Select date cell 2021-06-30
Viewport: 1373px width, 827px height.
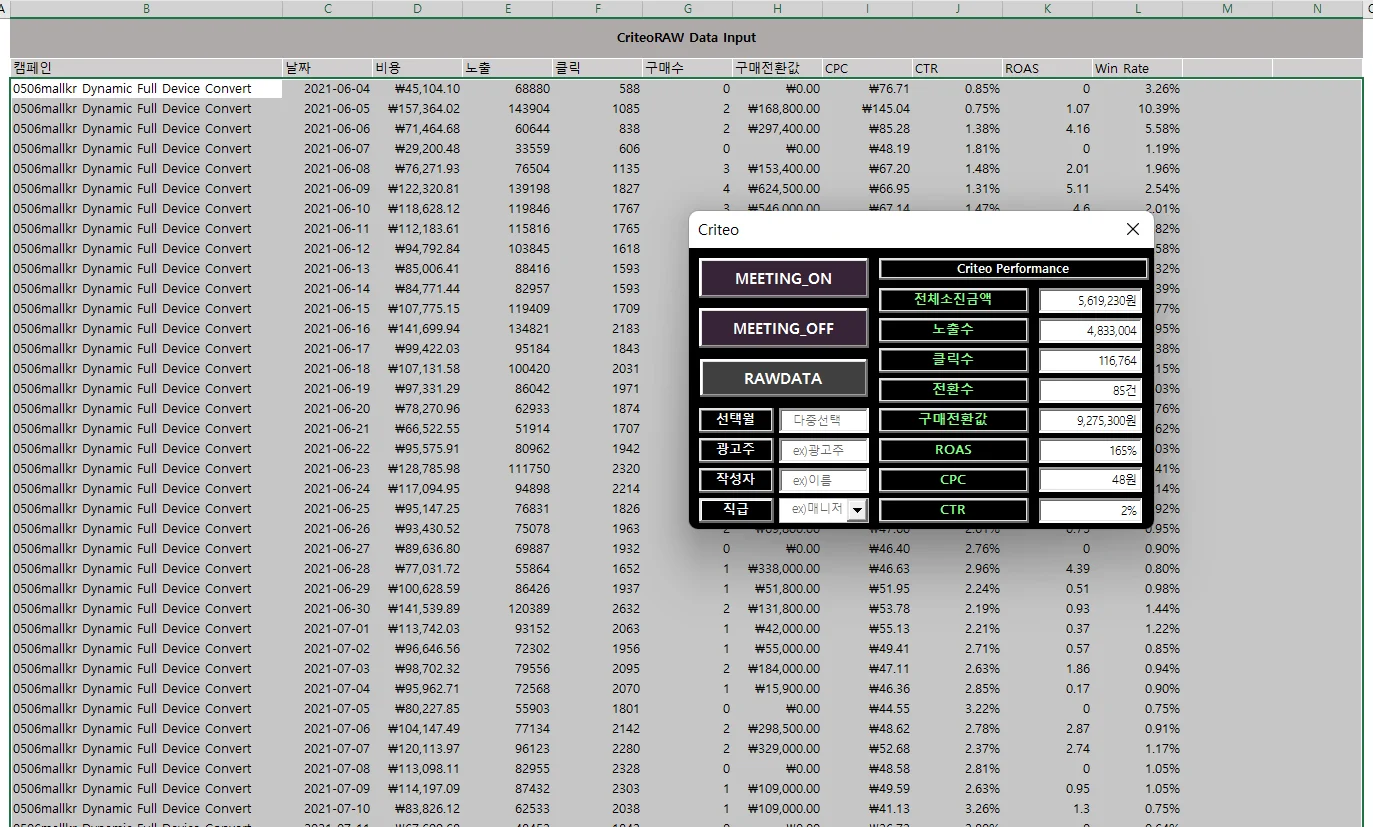327,608
